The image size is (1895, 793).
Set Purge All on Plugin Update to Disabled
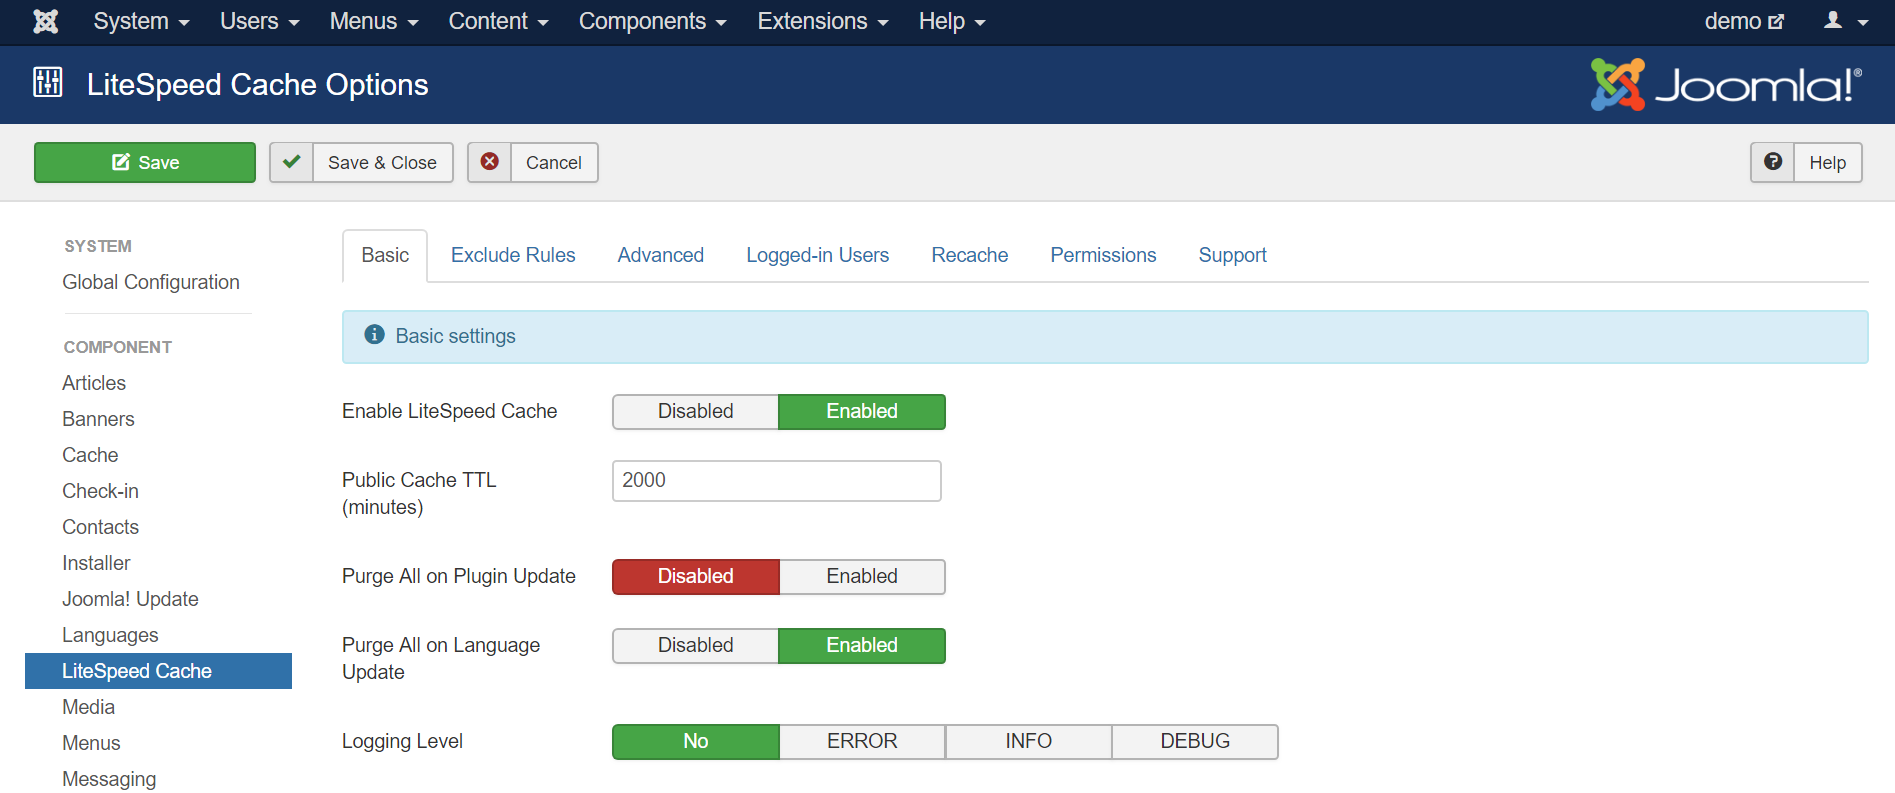click(x=696, y=576)
